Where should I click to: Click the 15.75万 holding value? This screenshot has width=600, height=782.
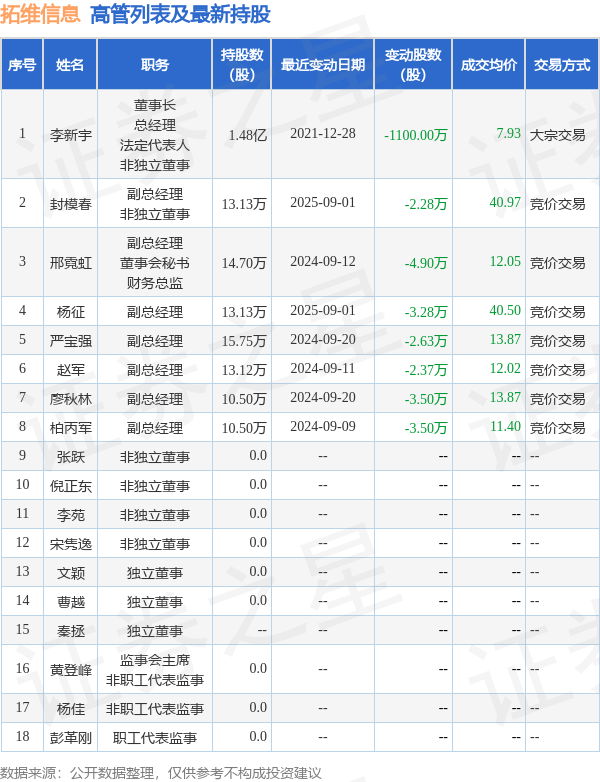pos(244,341)
